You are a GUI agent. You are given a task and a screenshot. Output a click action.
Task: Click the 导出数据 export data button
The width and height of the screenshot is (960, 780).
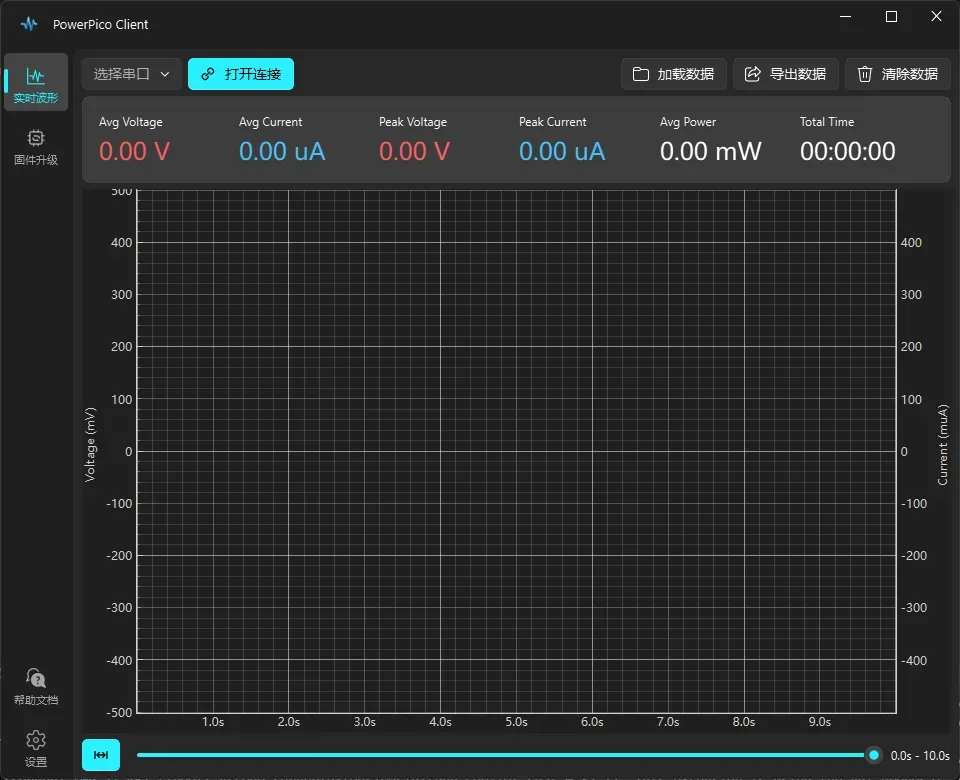point(786,74)
